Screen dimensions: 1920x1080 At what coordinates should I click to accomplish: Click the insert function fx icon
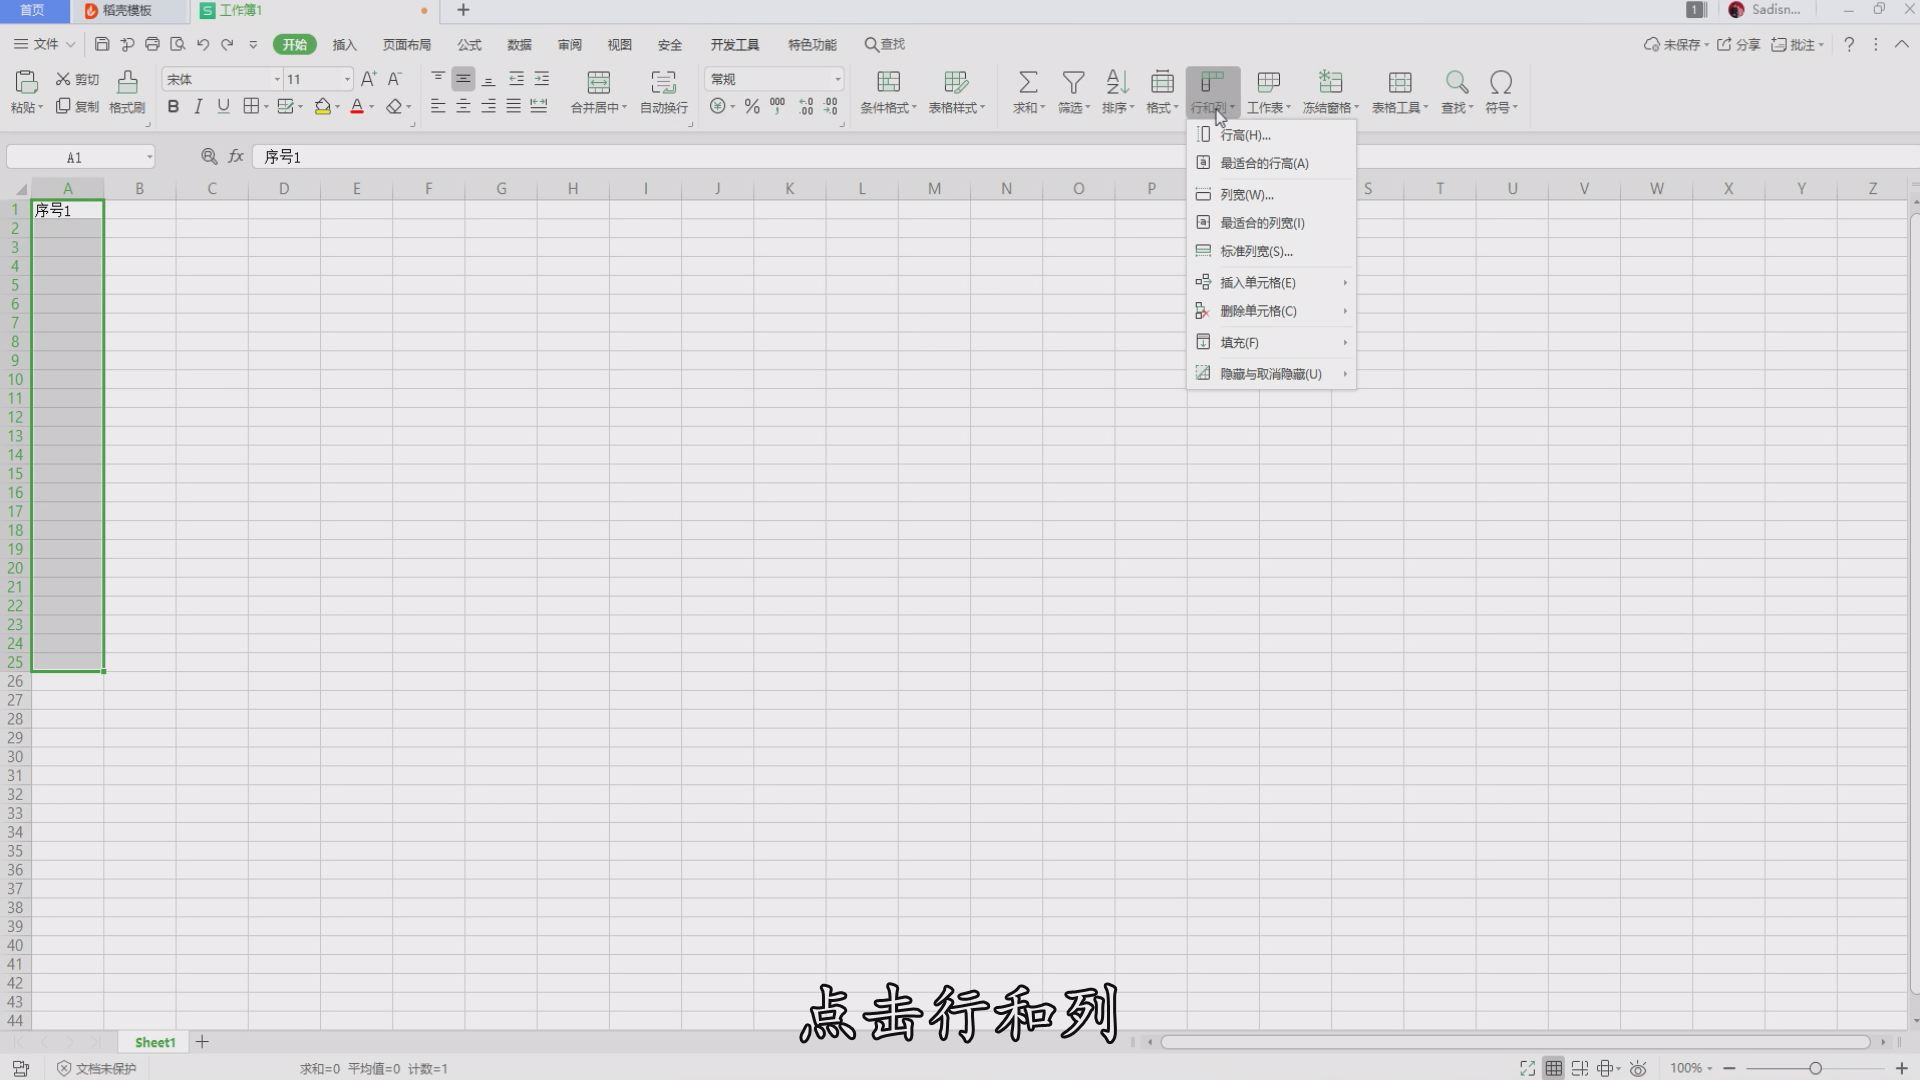[x=236, y=156]
